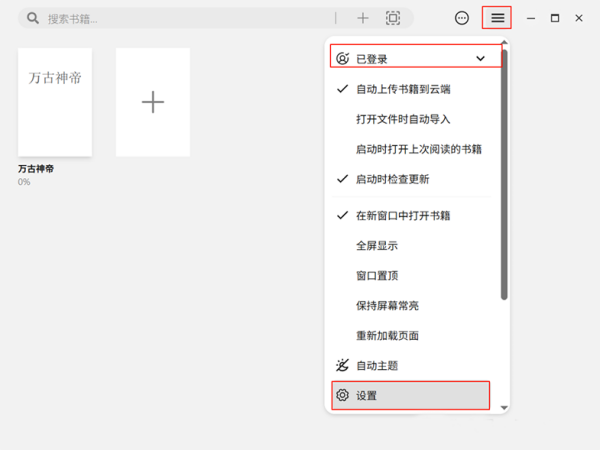Click the auto theme icon

click(x=342, y=365)
